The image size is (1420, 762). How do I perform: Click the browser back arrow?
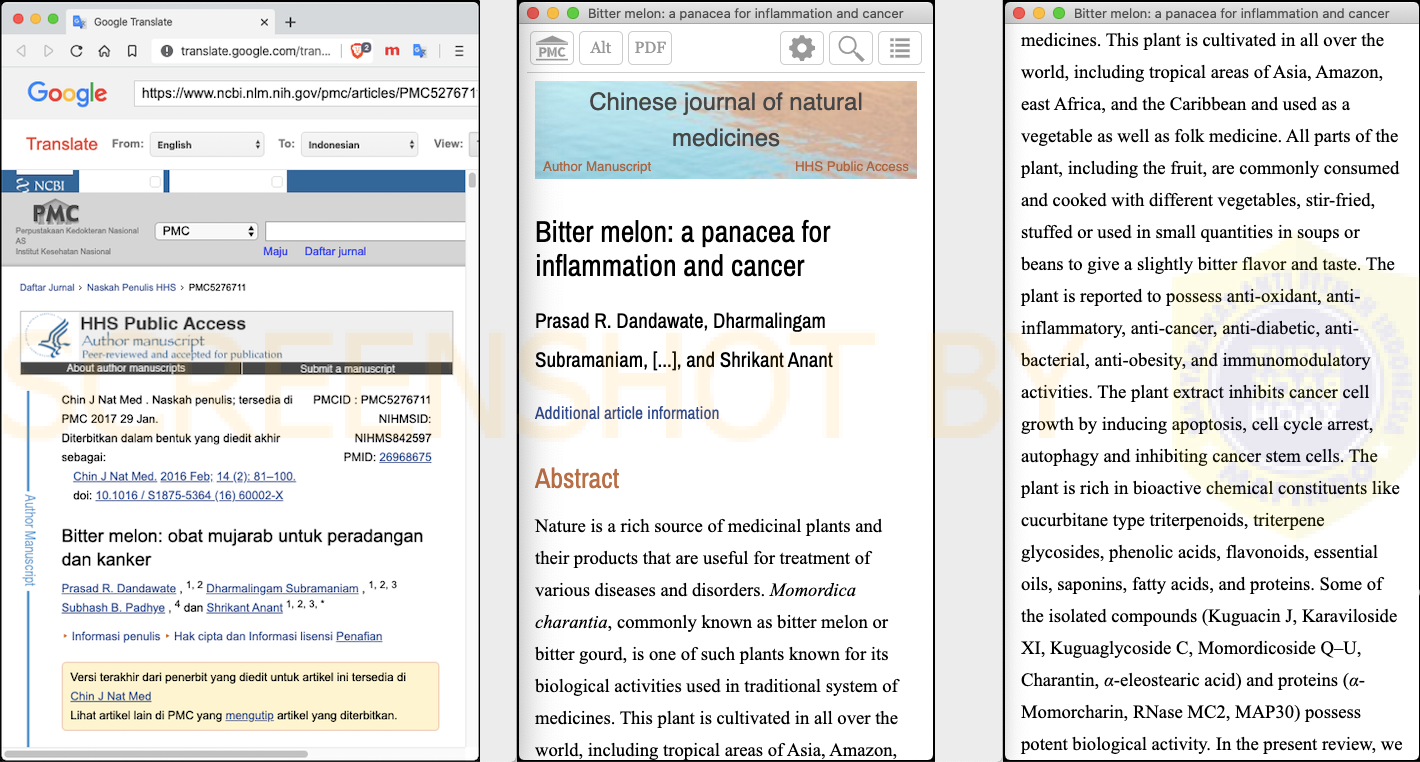pos(21,51)
